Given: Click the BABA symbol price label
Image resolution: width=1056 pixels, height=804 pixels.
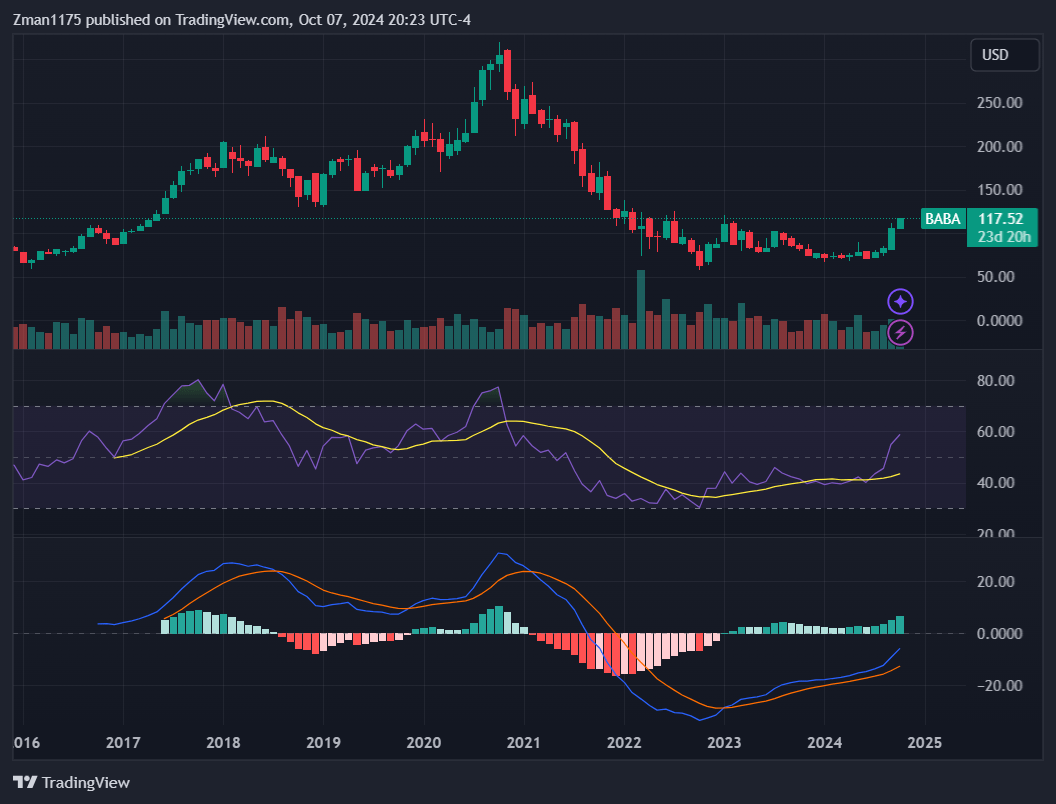Looking at the screenshot, I should [942, 219].
